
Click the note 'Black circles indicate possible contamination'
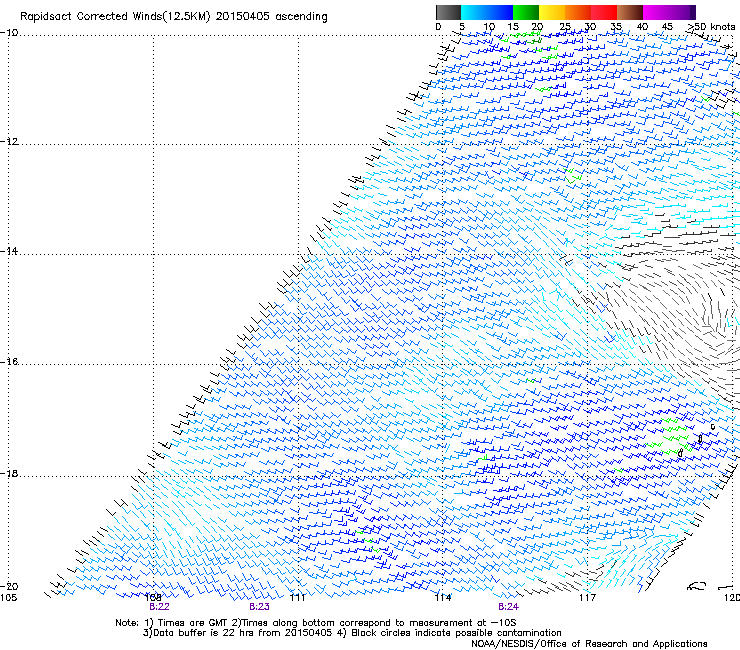[x=456, y=633]
